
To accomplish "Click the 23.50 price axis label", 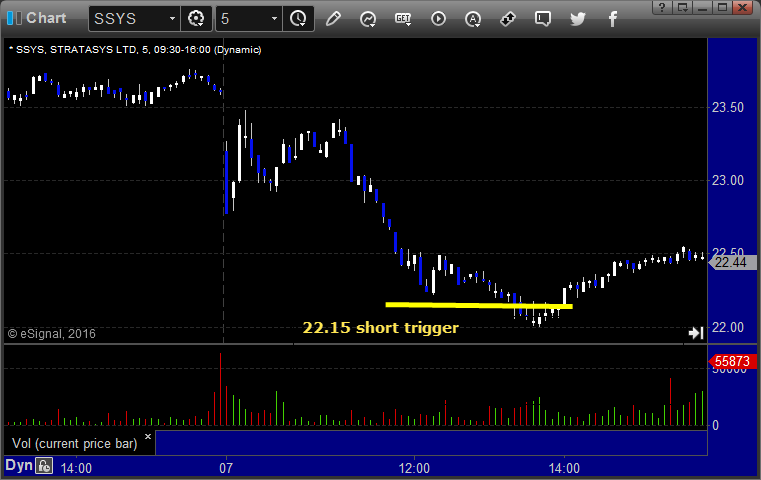I will (x=728, y=107).
